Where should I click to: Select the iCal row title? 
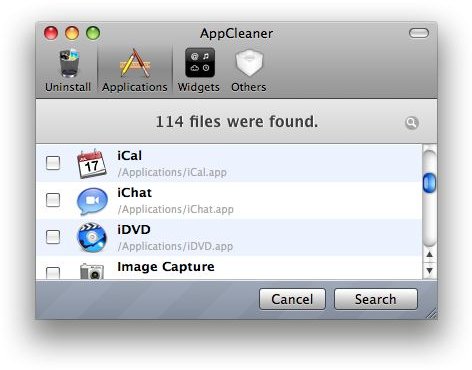(x=129, y=156)
